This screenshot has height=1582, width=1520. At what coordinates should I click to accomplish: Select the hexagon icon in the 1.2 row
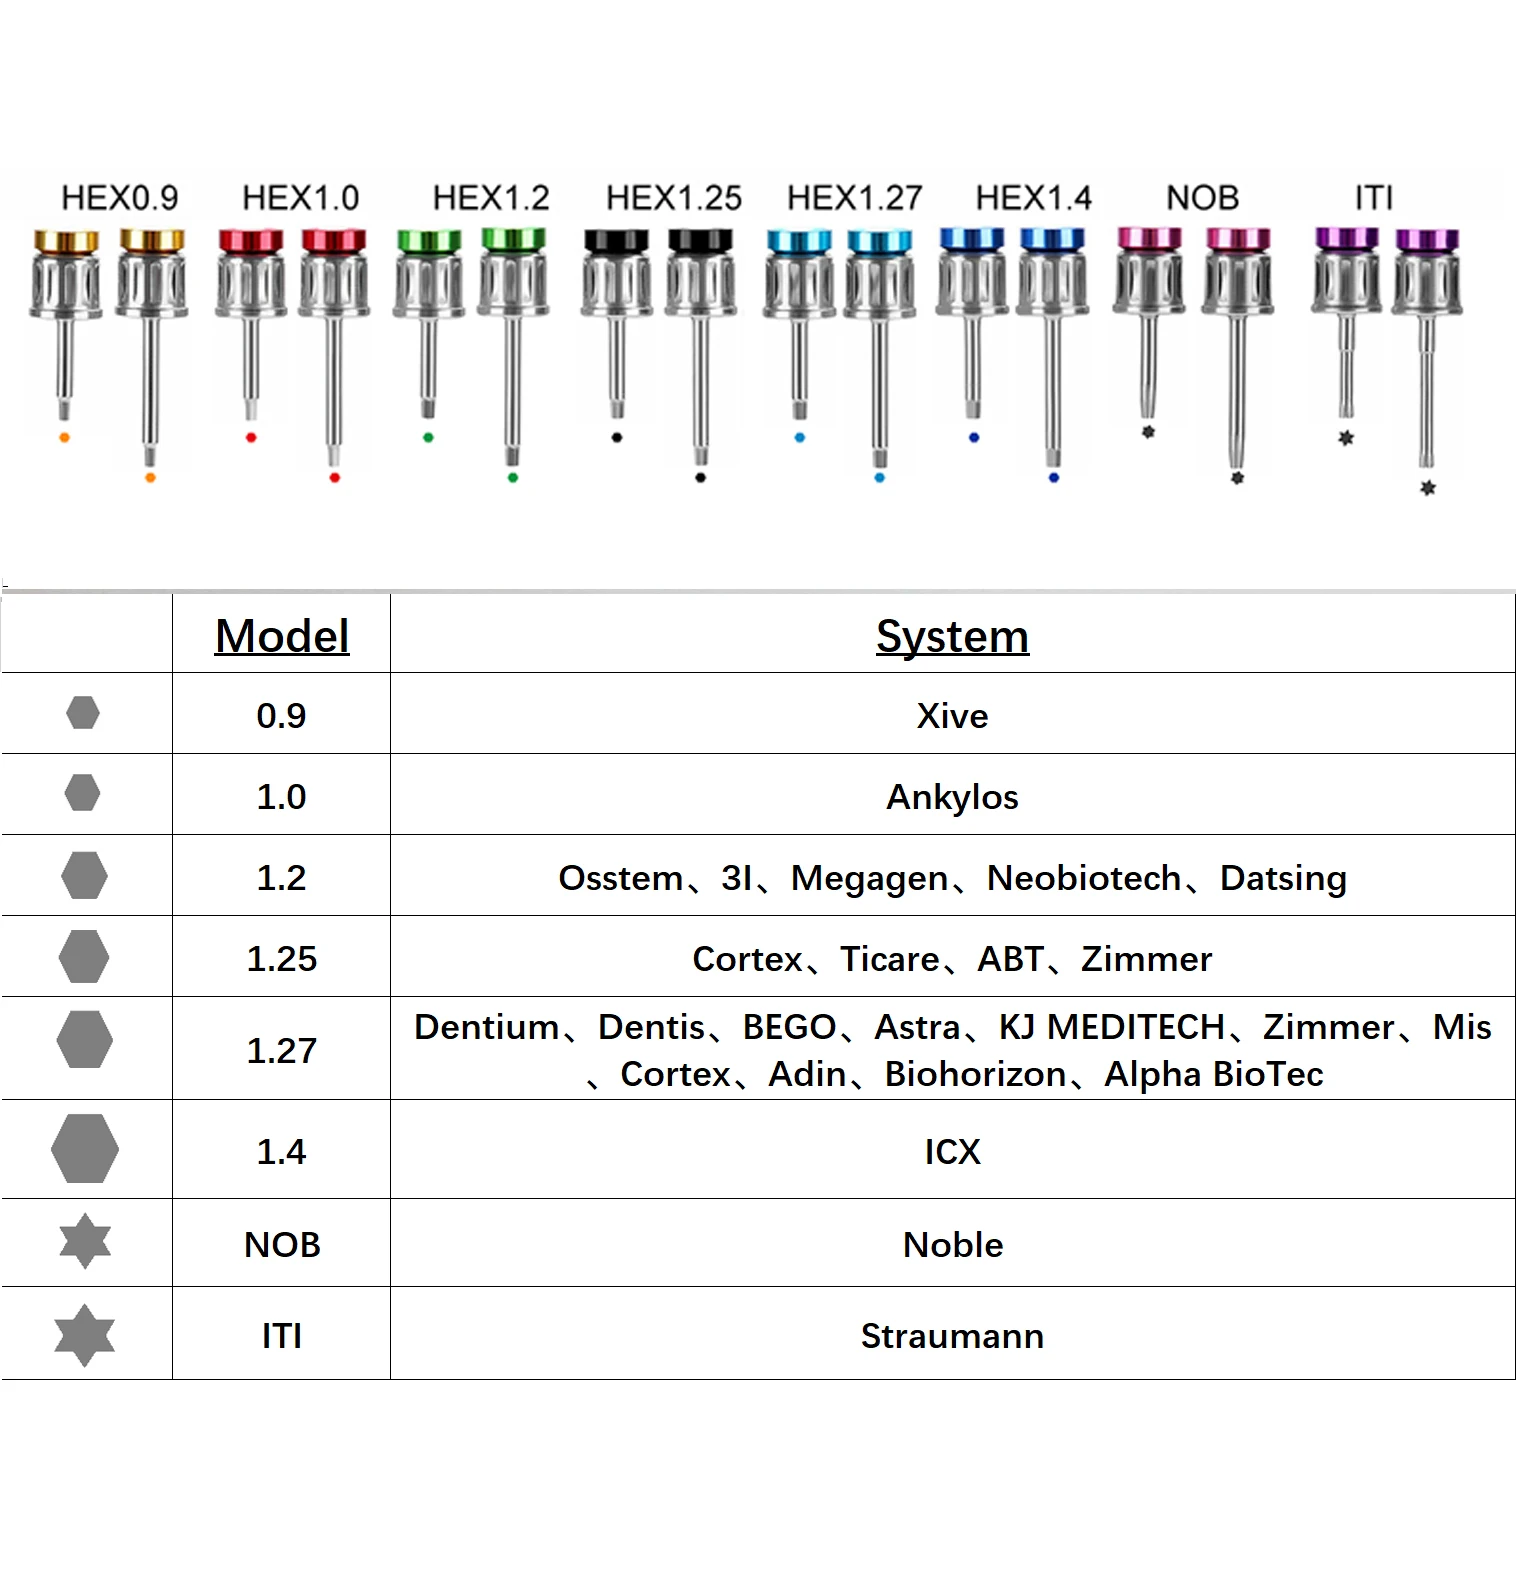(x=84, y=875)
